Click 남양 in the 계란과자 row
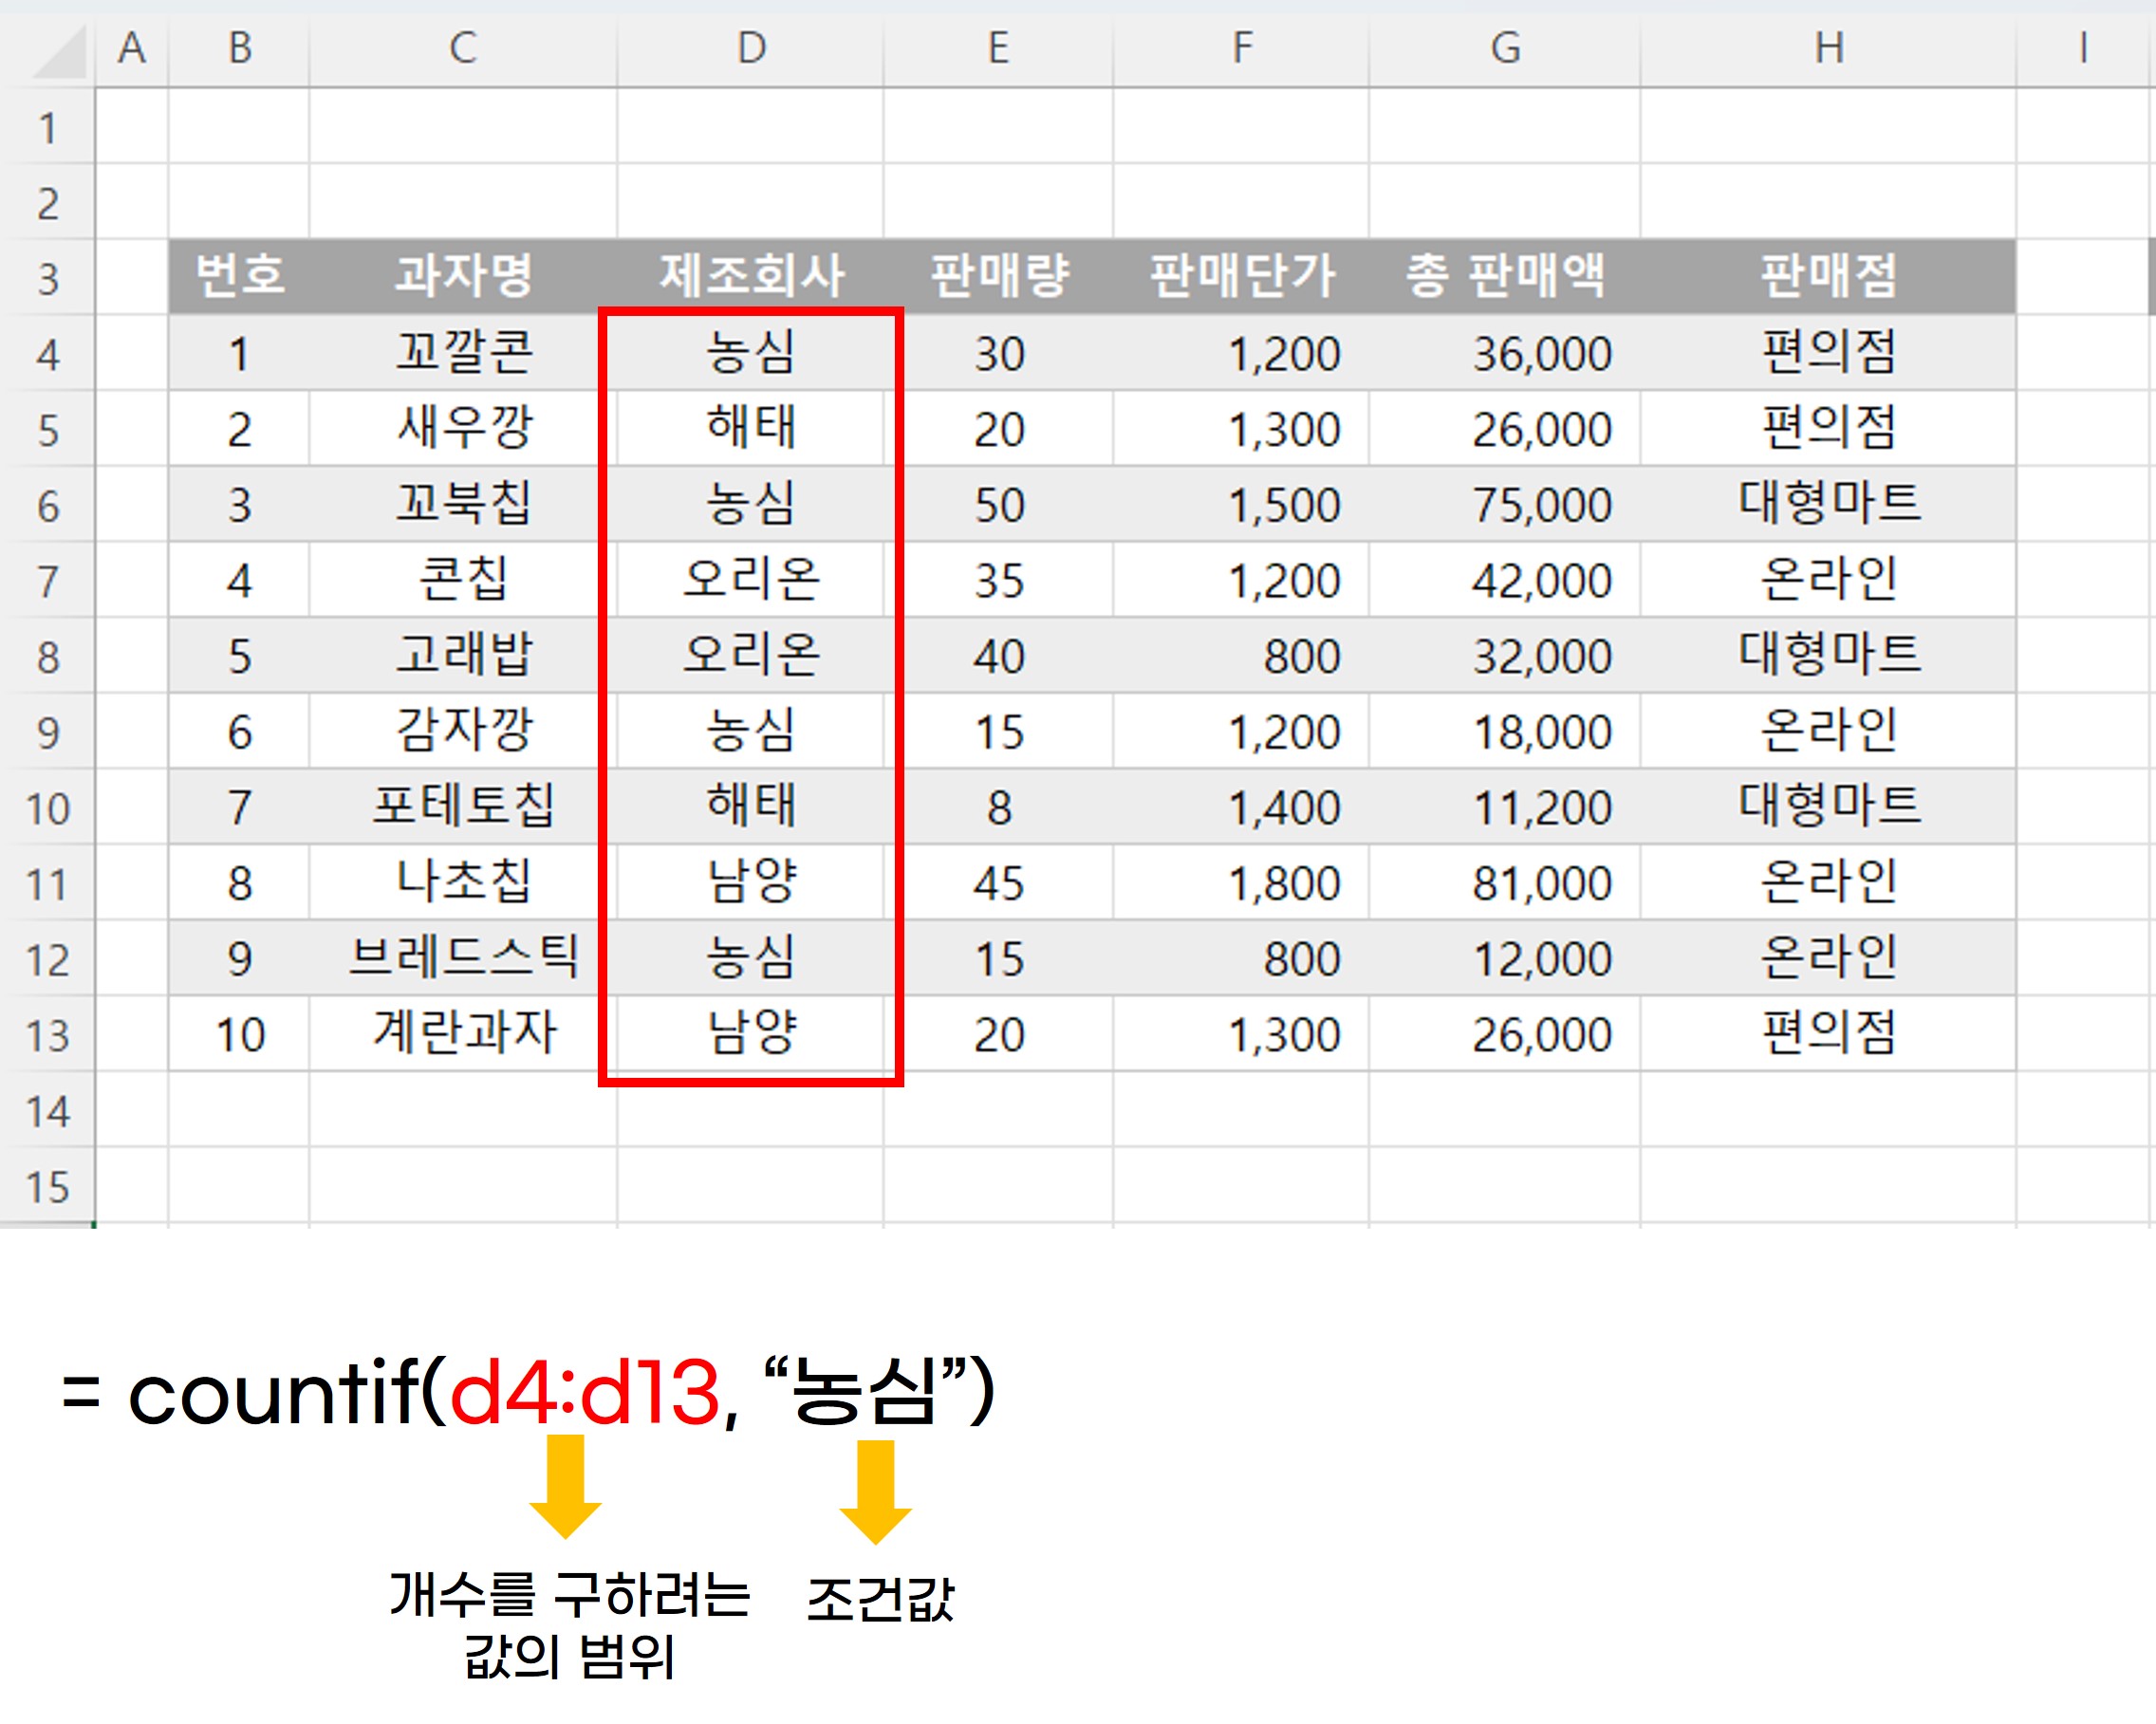 751,1033
